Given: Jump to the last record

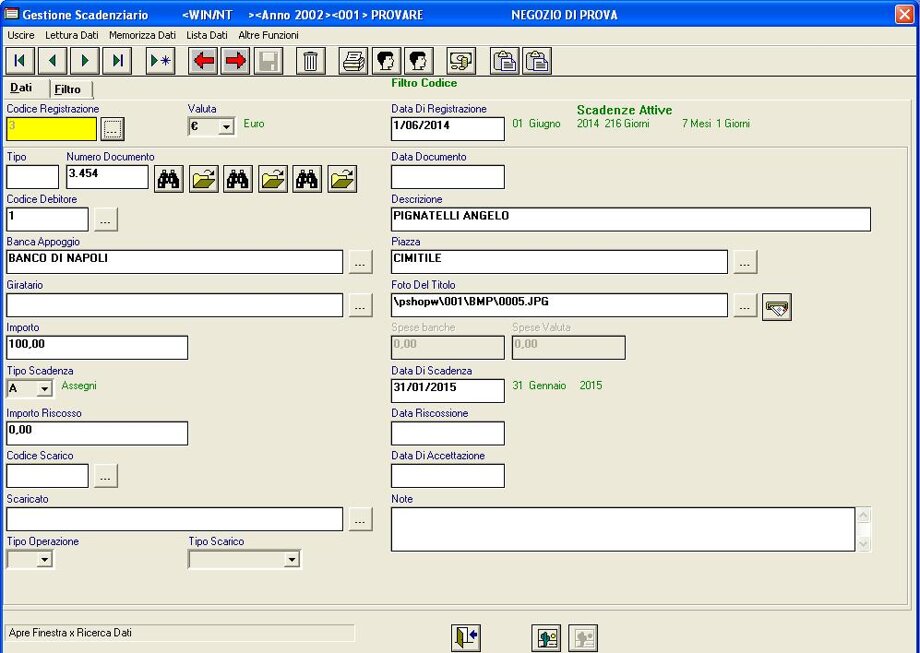Looking at the screenshot, I should [117, 61].
